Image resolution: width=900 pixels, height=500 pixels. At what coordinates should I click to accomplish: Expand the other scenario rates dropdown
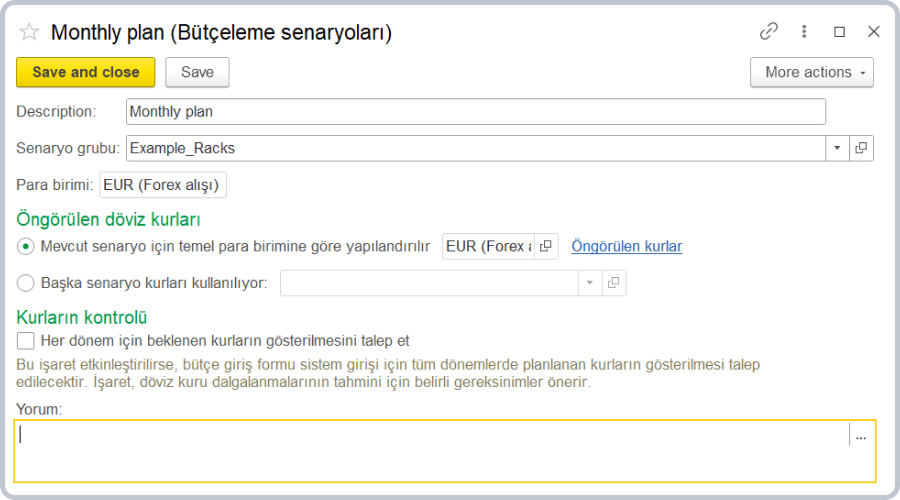[x=590, y=283]
